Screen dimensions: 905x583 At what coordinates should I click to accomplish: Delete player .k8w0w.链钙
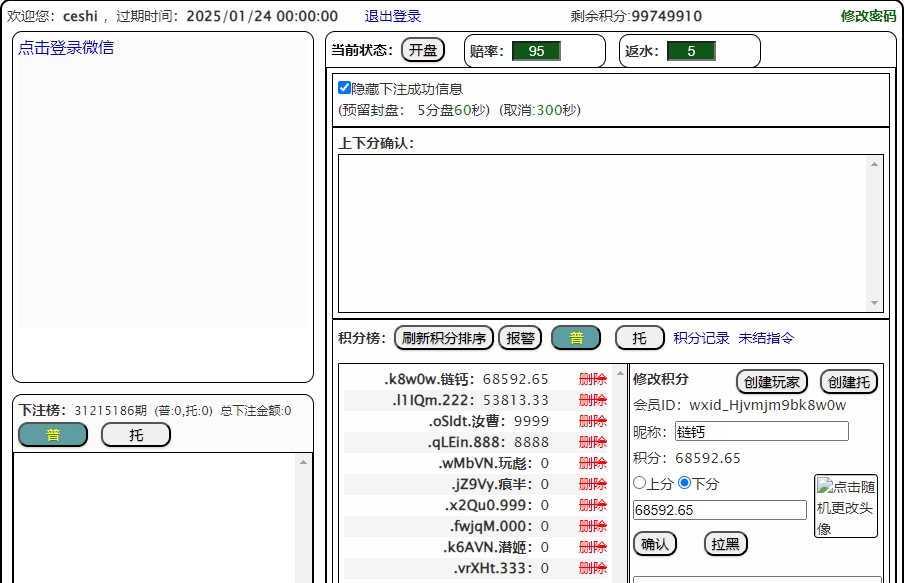click(x=593, y=379)
